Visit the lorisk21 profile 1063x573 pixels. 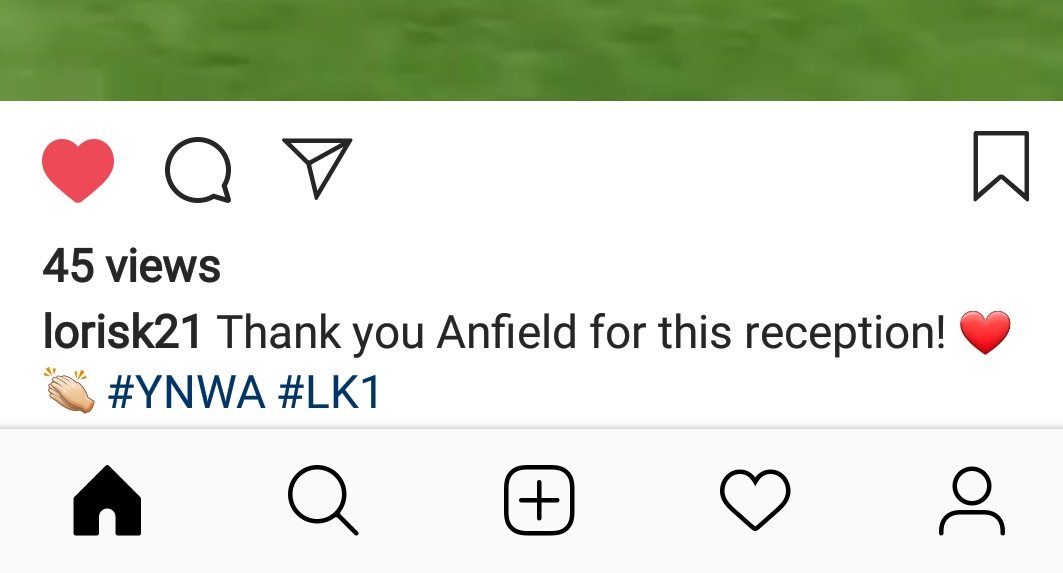point(122,332)
